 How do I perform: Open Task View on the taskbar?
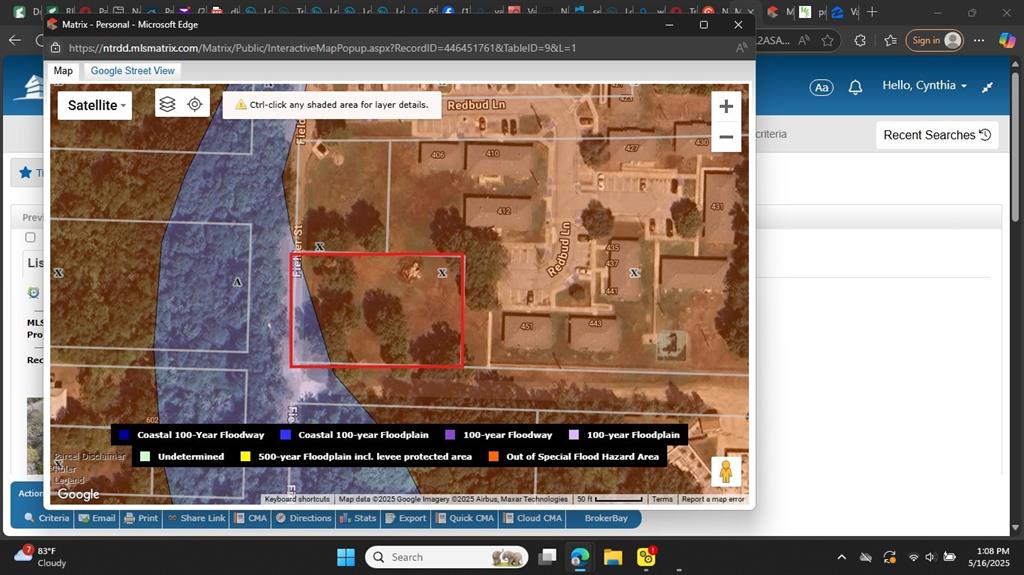[x=547, y=557]
